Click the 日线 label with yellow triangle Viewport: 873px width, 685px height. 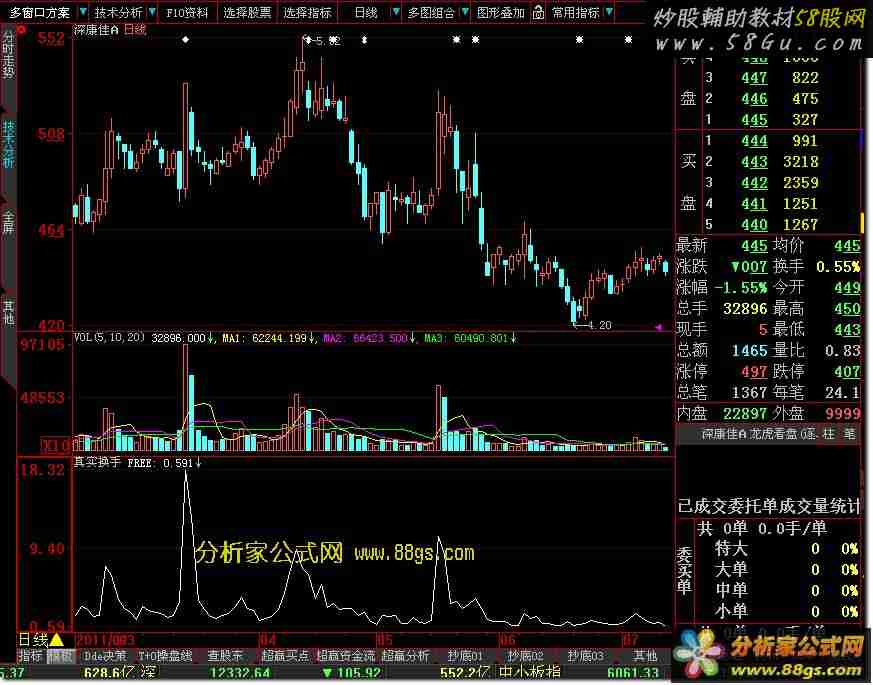(33, 639)
